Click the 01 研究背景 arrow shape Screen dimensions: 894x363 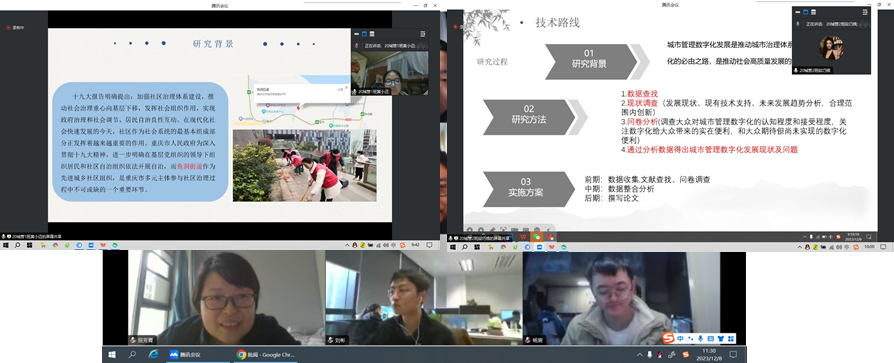[x=591, y=62]
